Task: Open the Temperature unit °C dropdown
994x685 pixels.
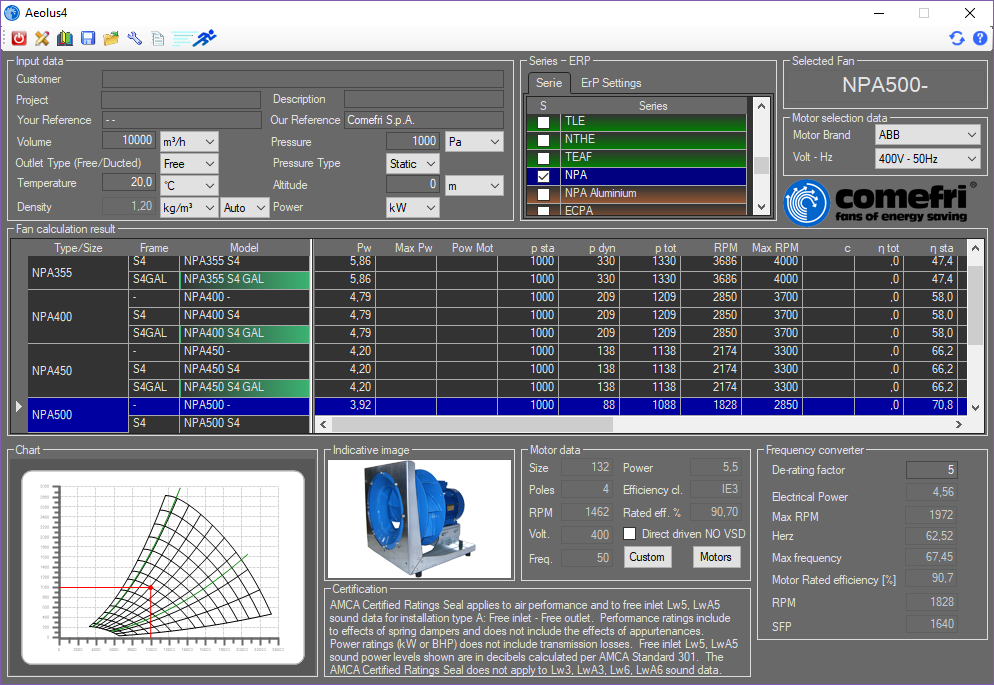Action: point(189,186)
